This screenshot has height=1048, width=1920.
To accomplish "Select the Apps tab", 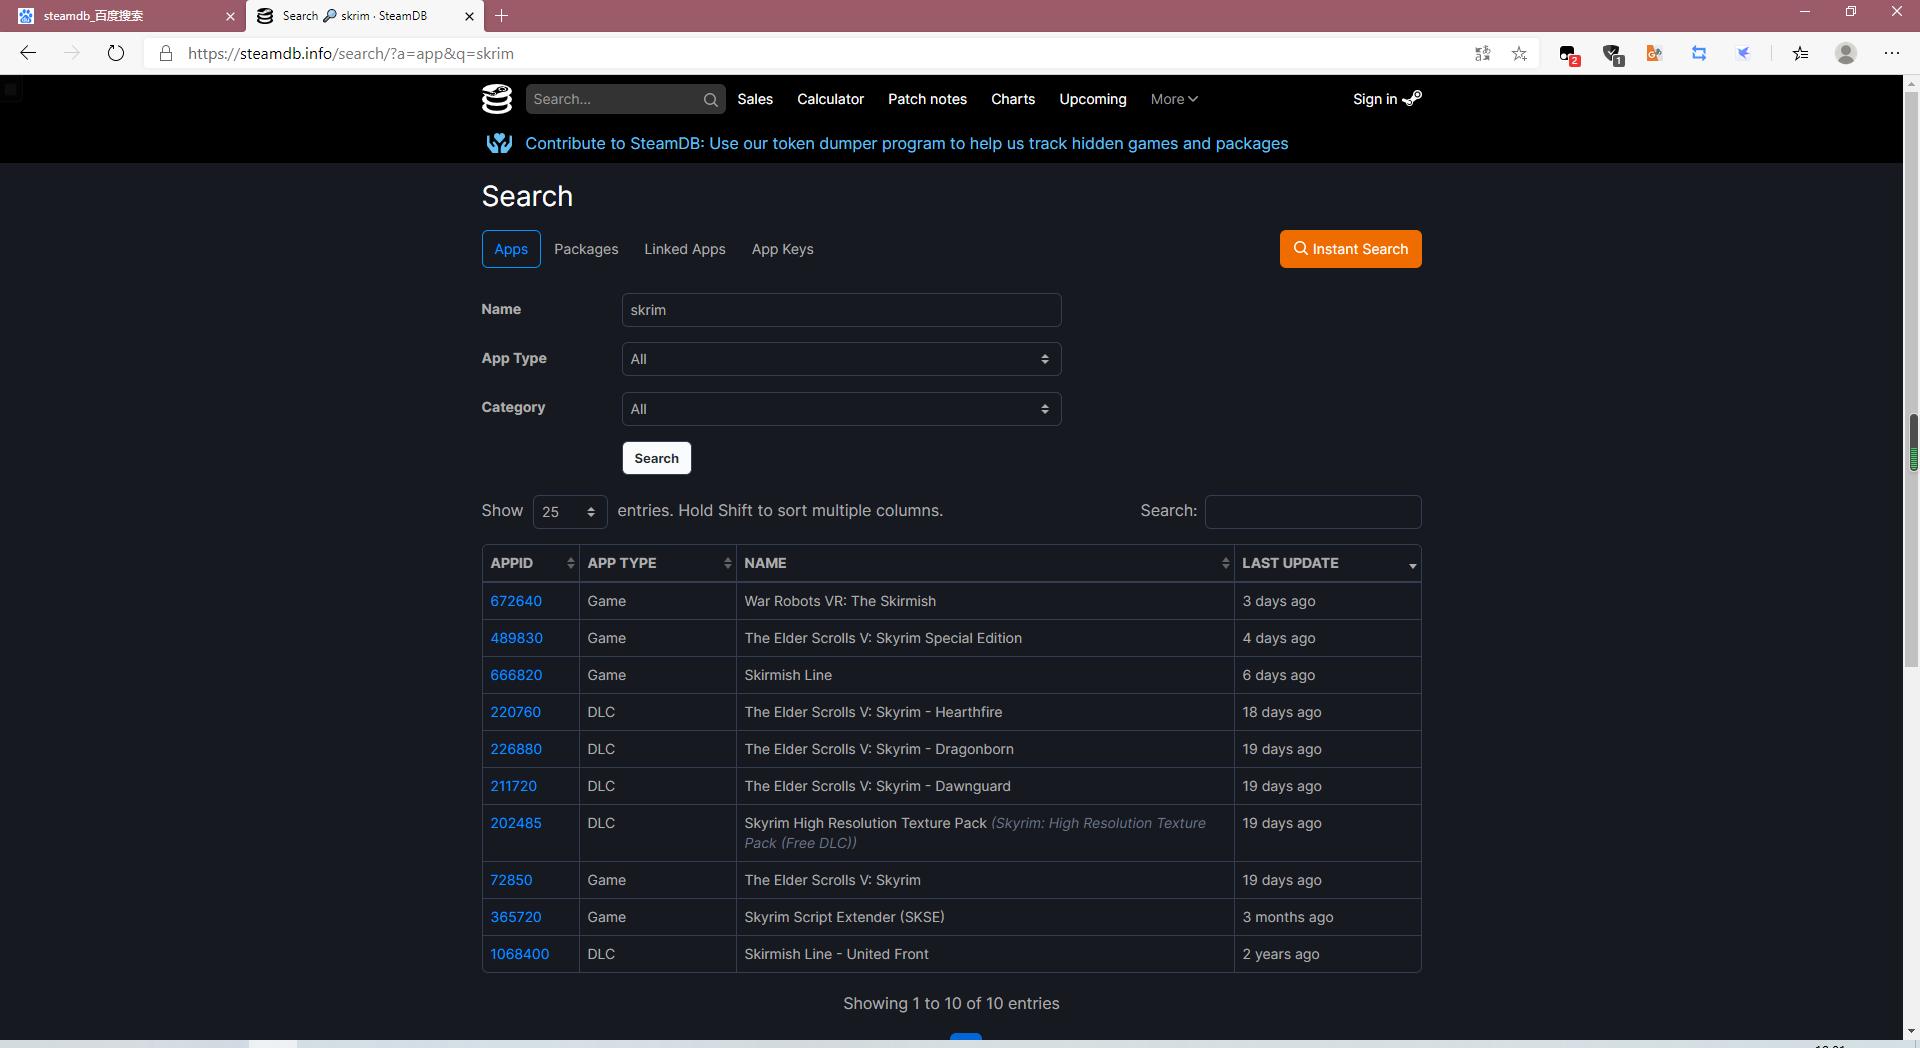I will (511, 249).
